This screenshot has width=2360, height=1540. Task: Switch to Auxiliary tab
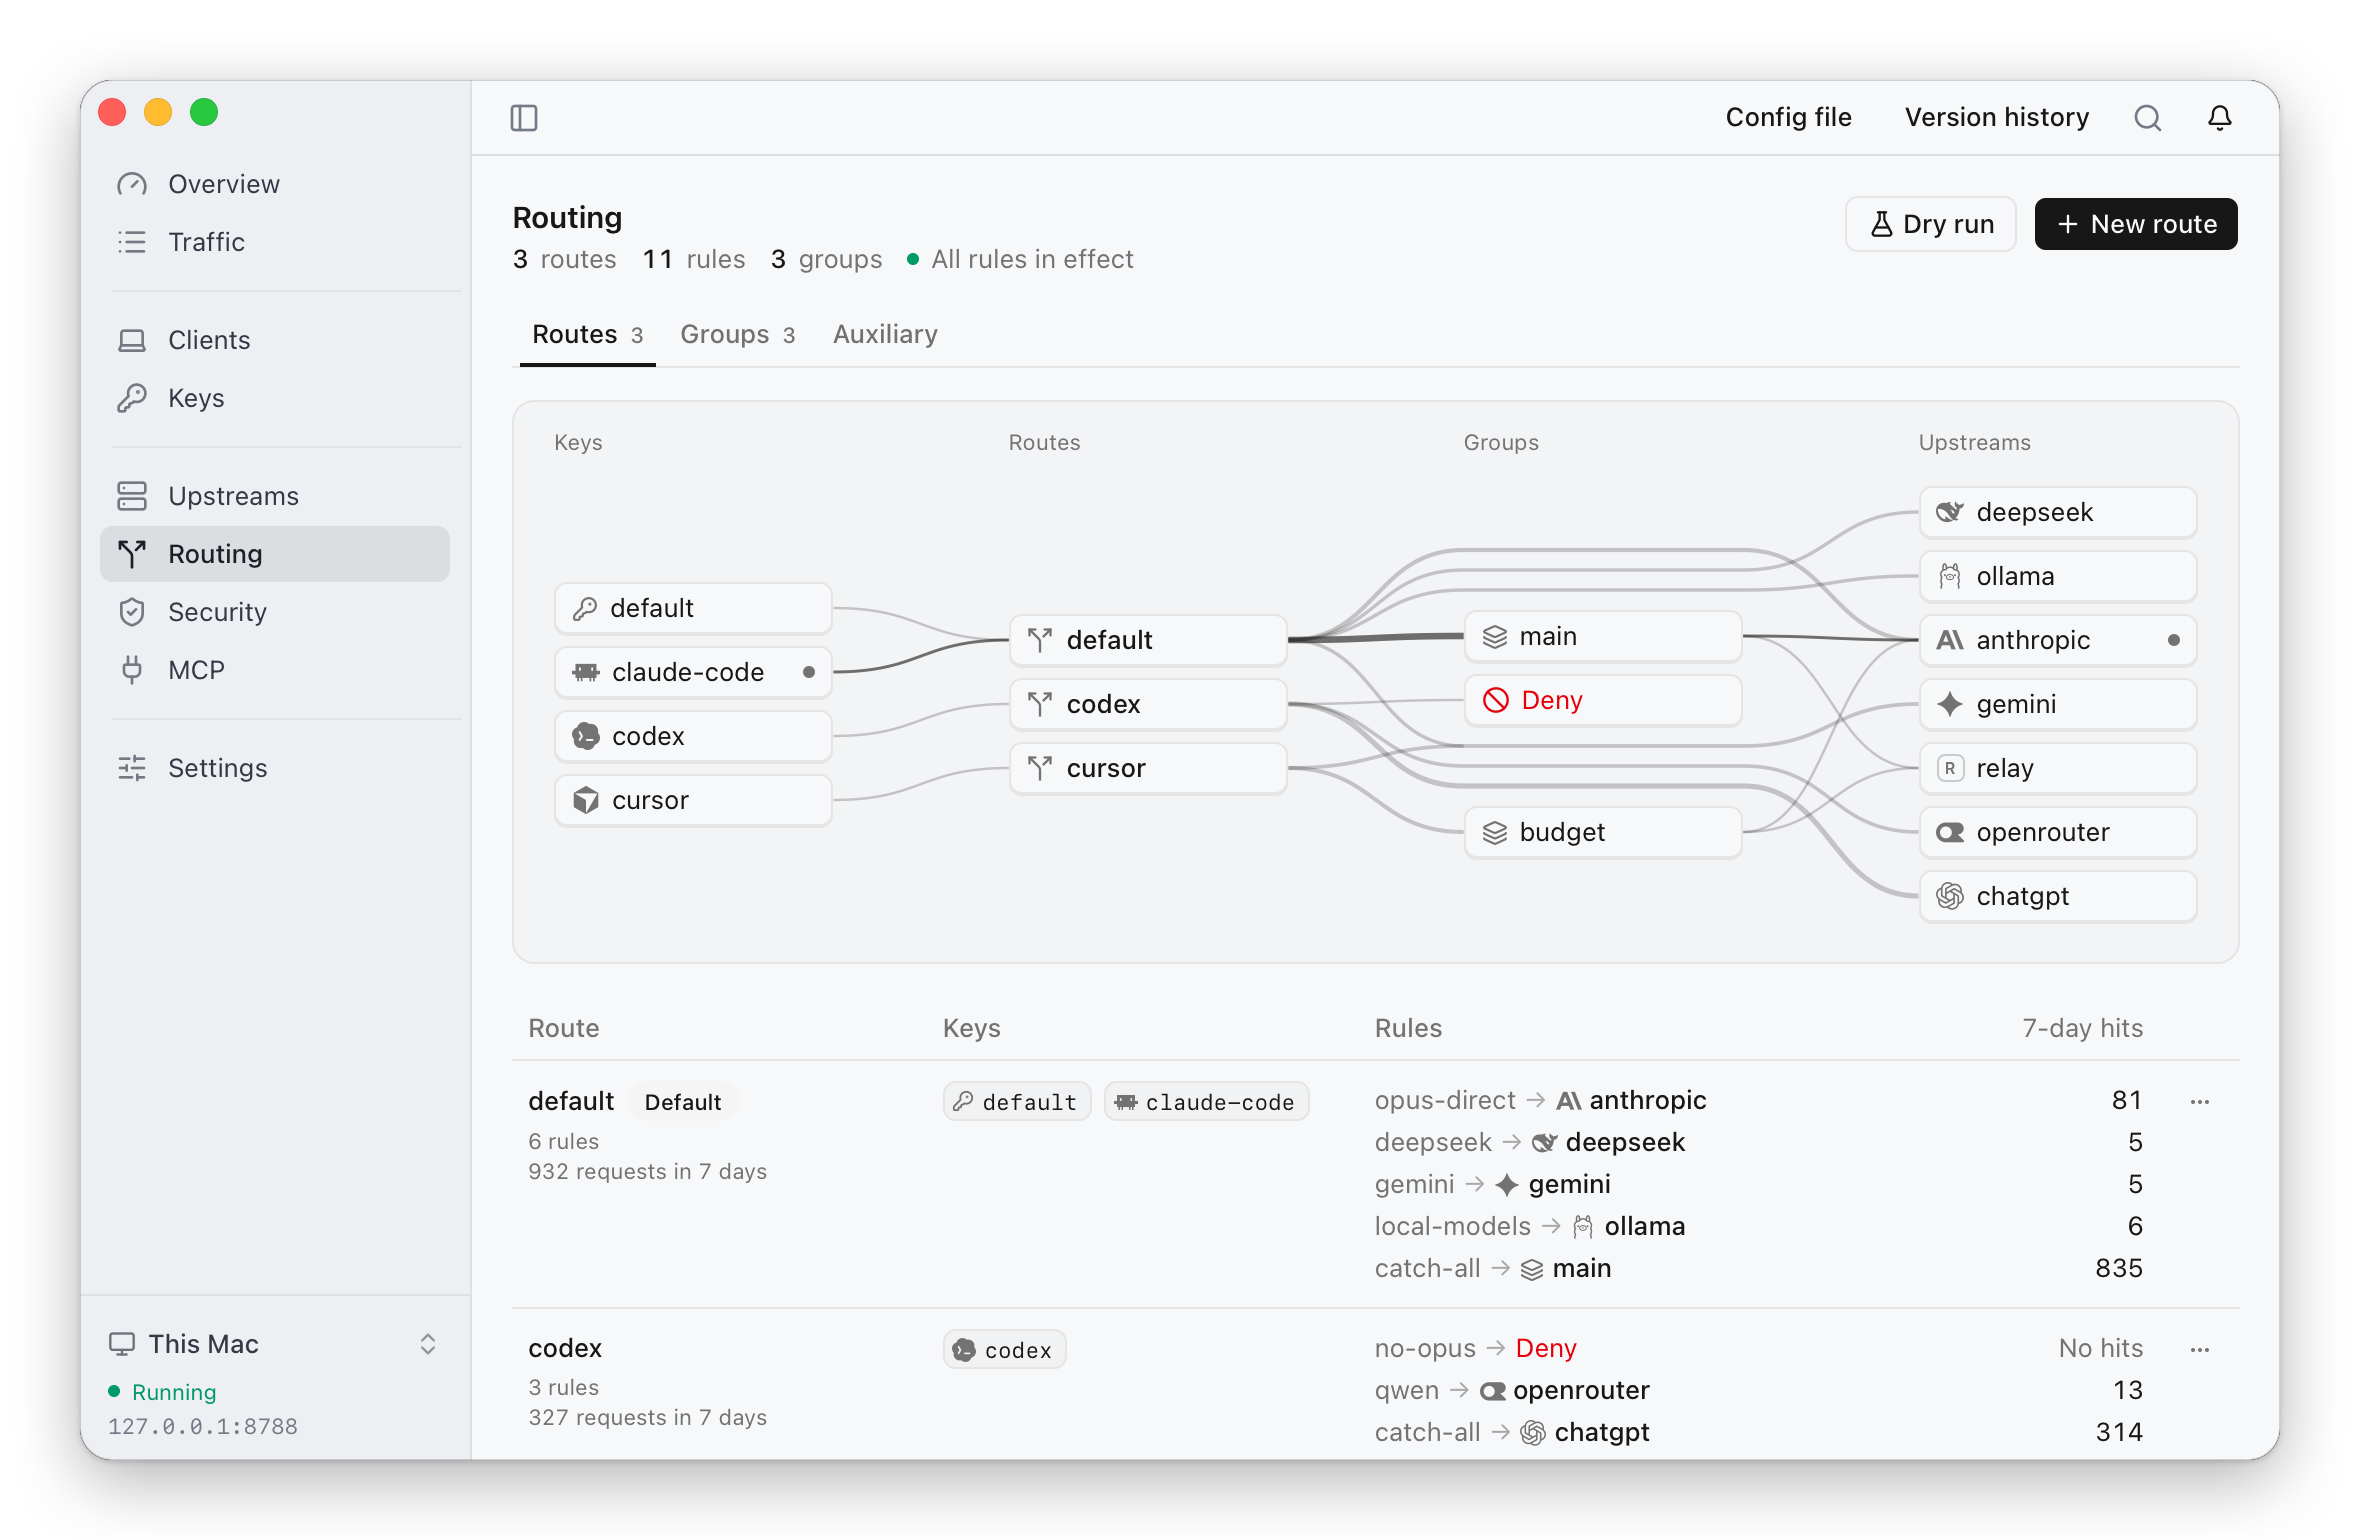pos(885,335)
